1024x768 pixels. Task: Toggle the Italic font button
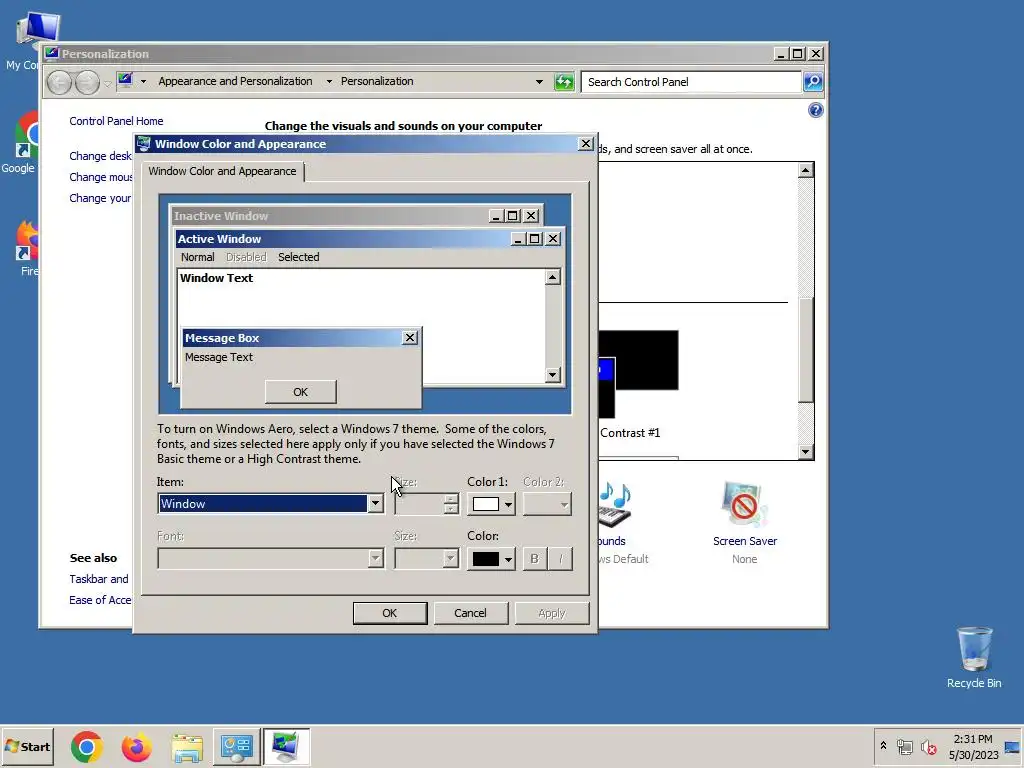[x=560, y=559]
